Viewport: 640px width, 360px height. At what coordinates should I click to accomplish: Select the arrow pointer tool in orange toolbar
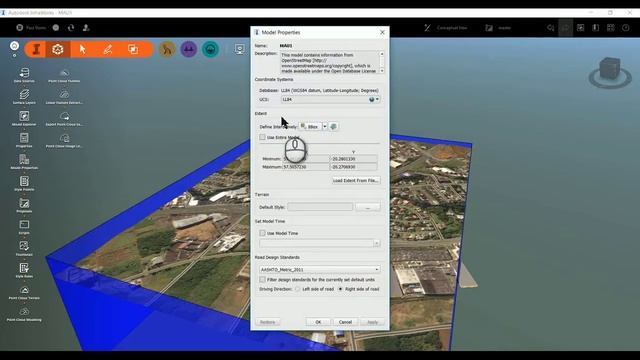(83, 49)
